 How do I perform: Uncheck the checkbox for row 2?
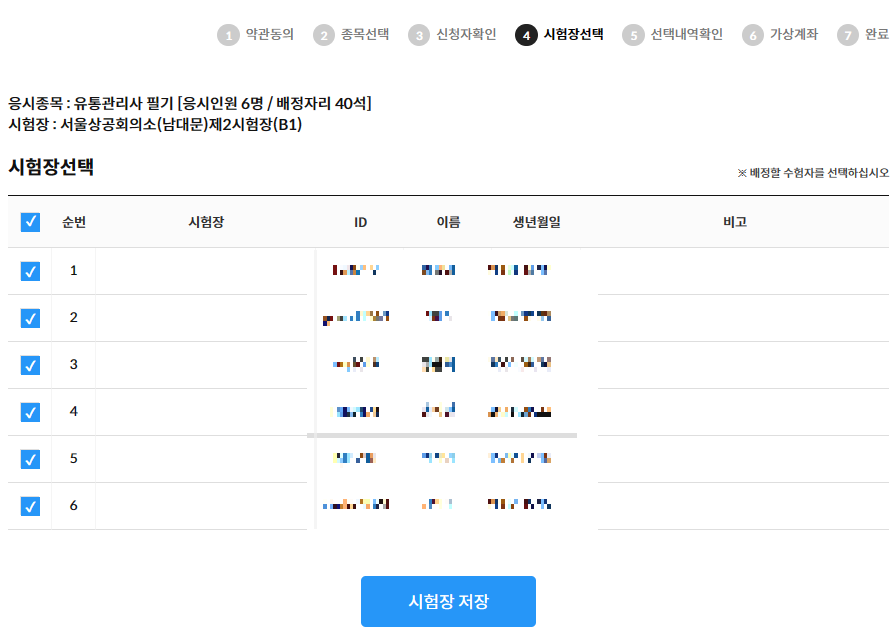[31, 318]
